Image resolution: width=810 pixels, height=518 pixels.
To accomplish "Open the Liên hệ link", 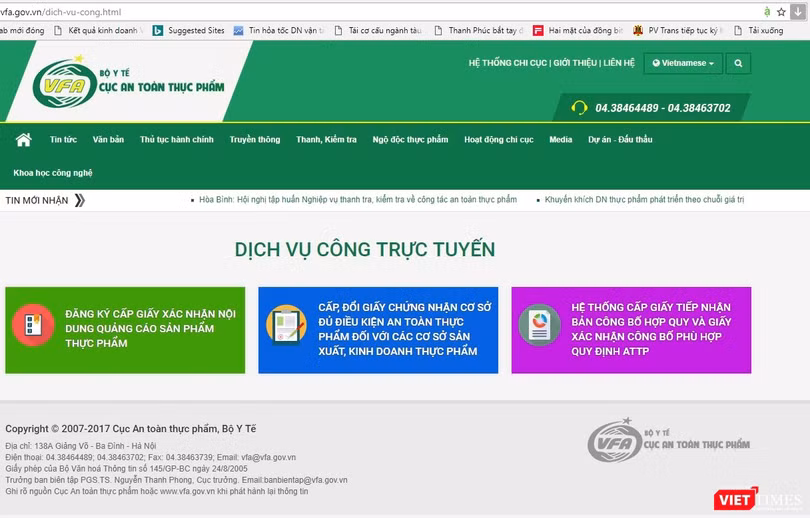I will pyautogui.click(x=619, y=63).
